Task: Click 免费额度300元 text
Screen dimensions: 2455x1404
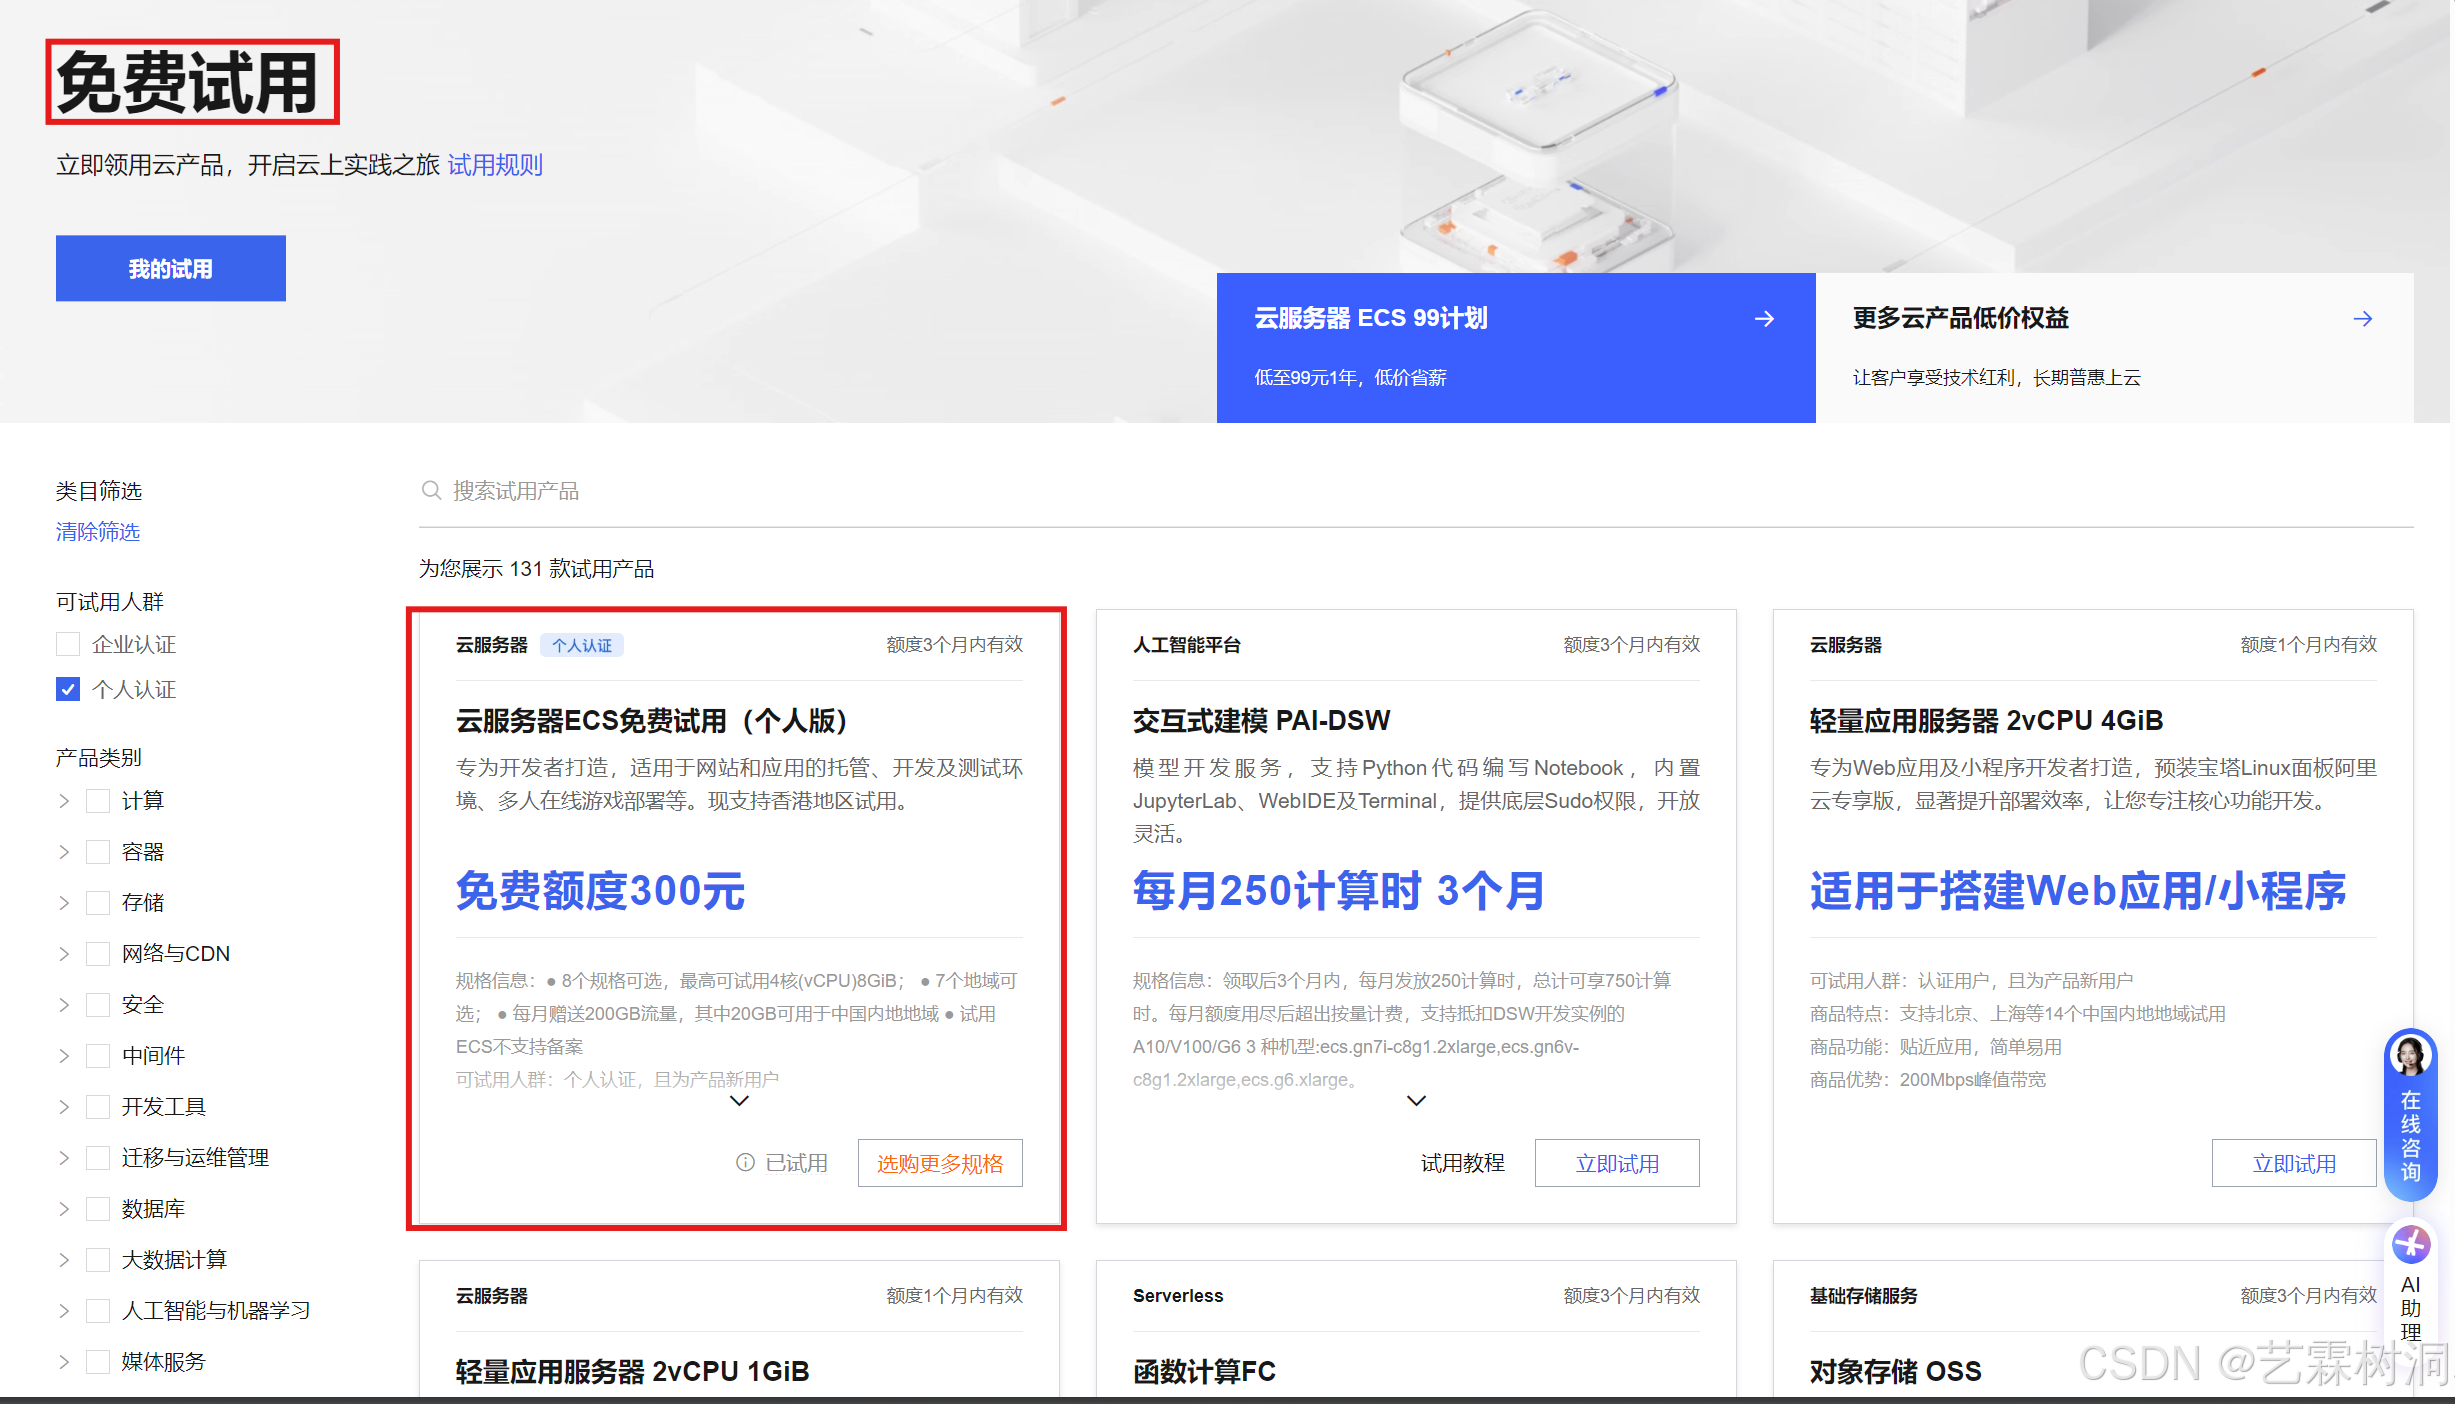Action: (601, 890)
